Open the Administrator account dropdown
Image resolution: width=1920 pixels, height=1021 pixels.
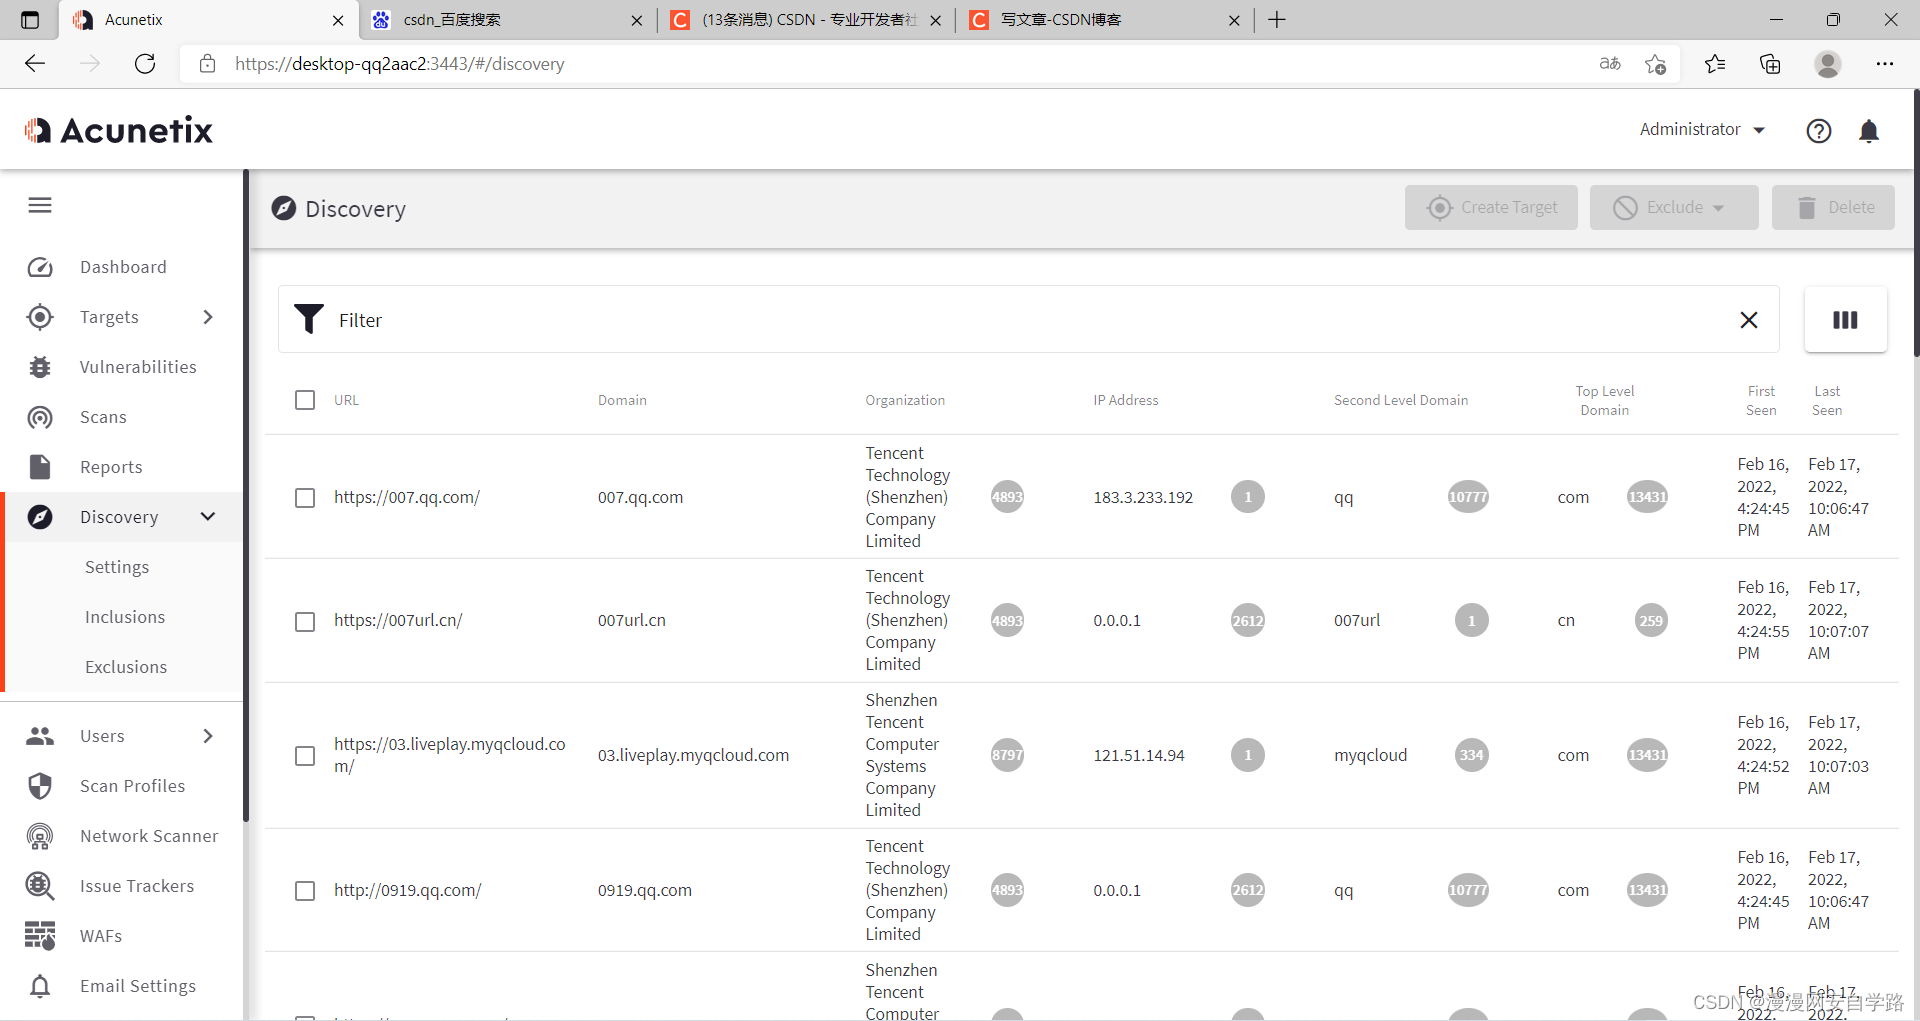coord(1702,130)
